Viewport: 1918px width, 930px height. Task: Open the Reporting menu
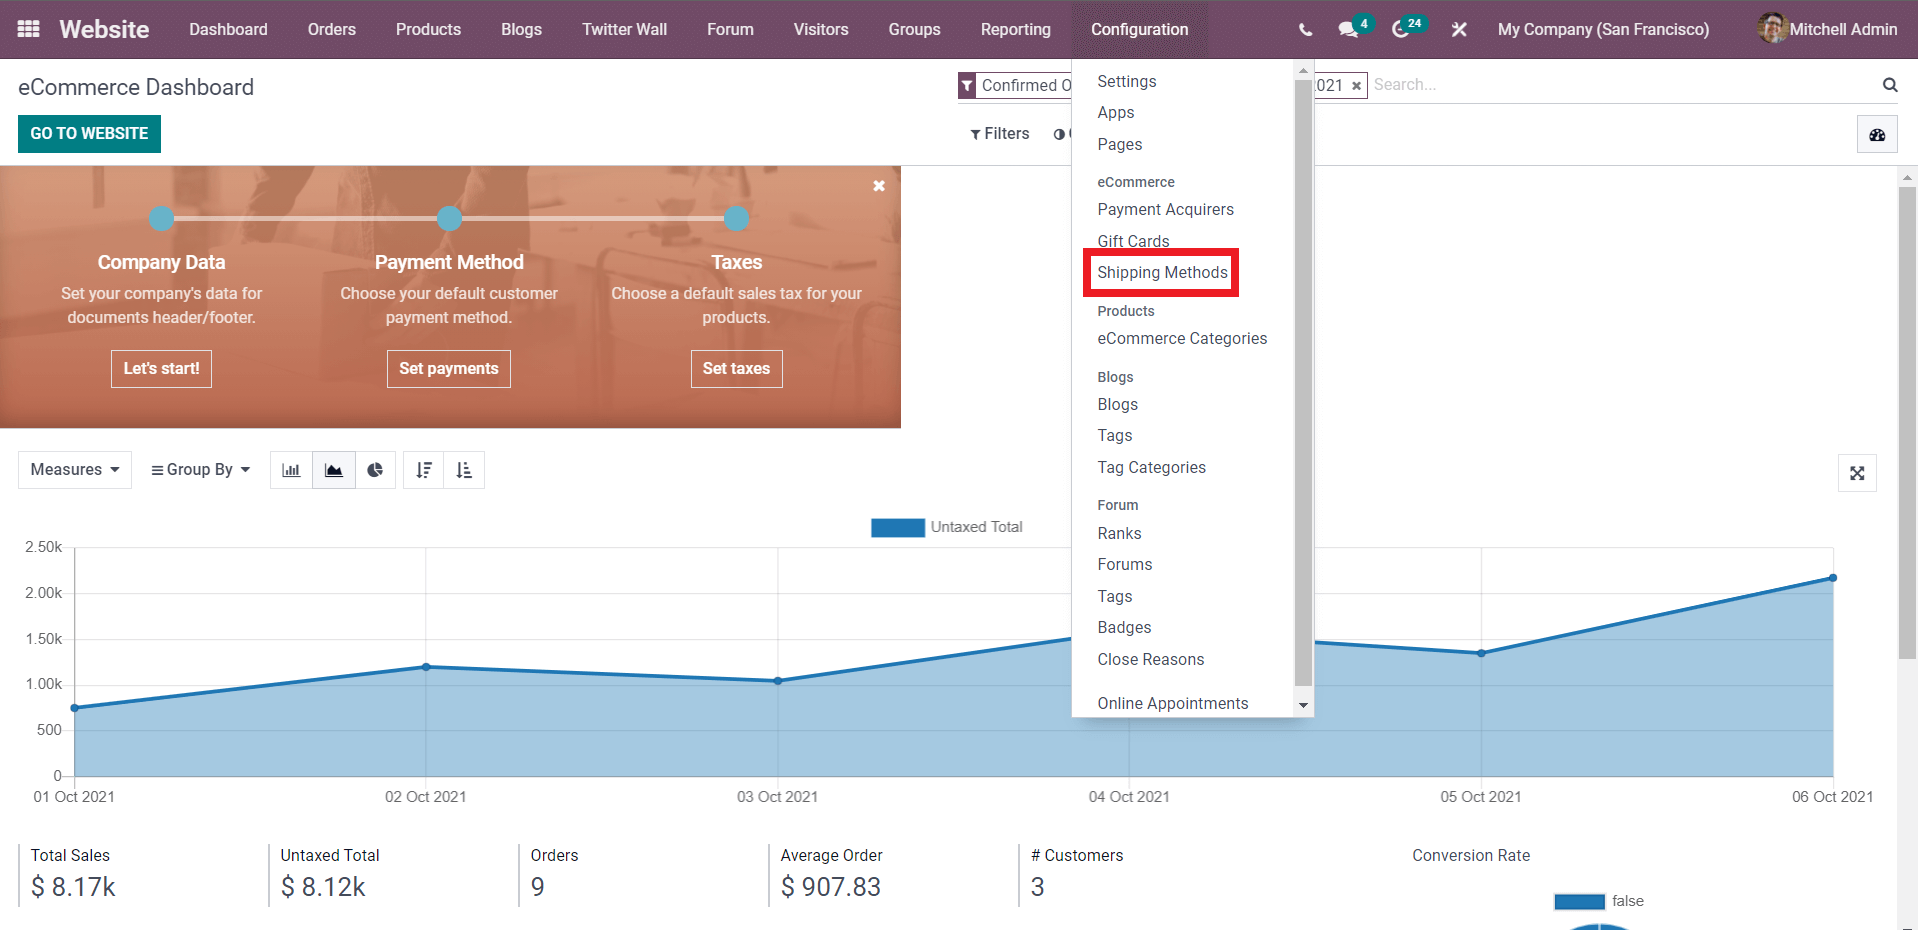pyautogui.click(x=1015, y=29)
